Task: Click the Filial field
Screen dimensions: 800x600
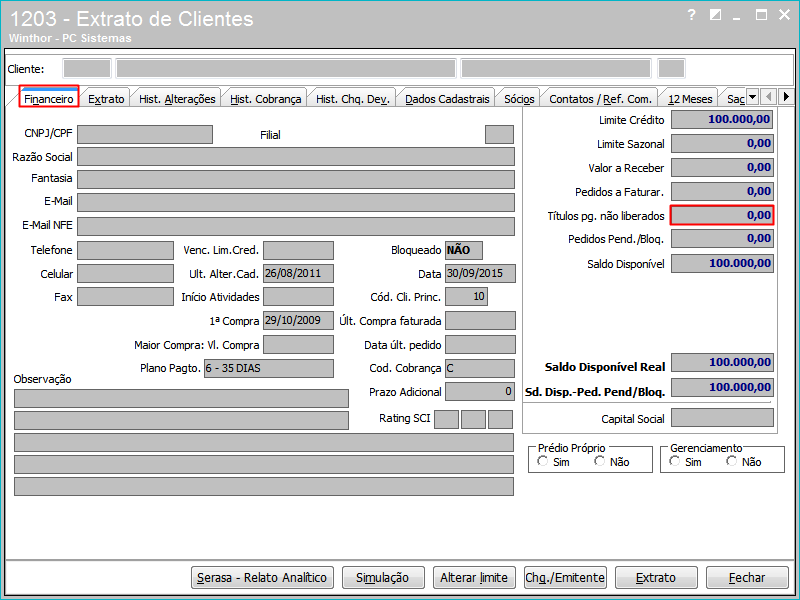Action: [499, 135]
